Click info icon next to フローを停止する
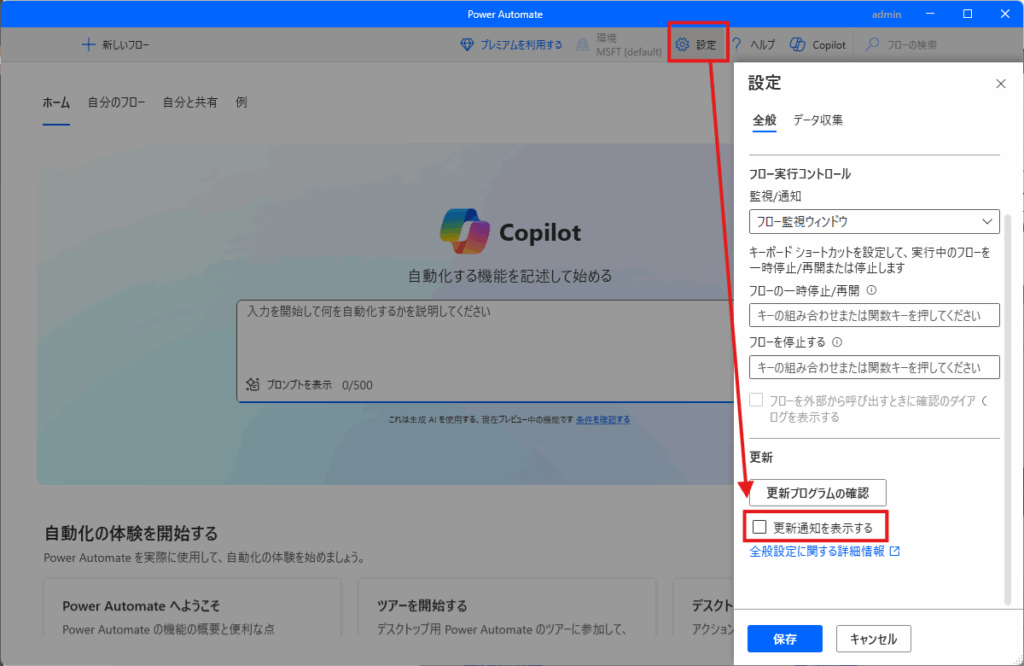The image size is (1024, 666). pos(837,342)
